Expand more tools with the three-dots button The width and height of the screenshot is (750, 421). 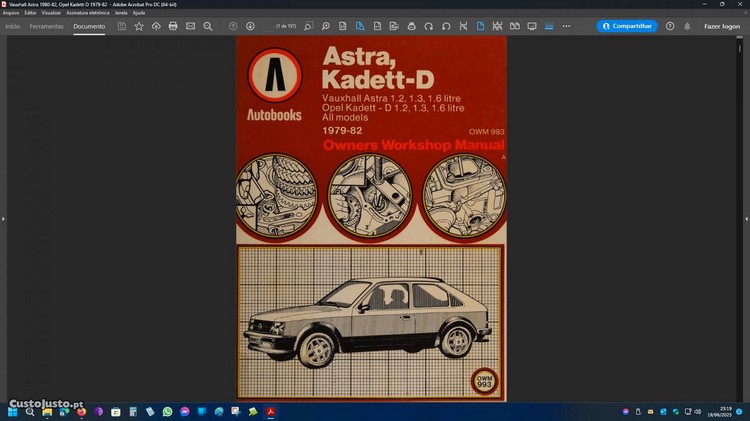[567, 26]
